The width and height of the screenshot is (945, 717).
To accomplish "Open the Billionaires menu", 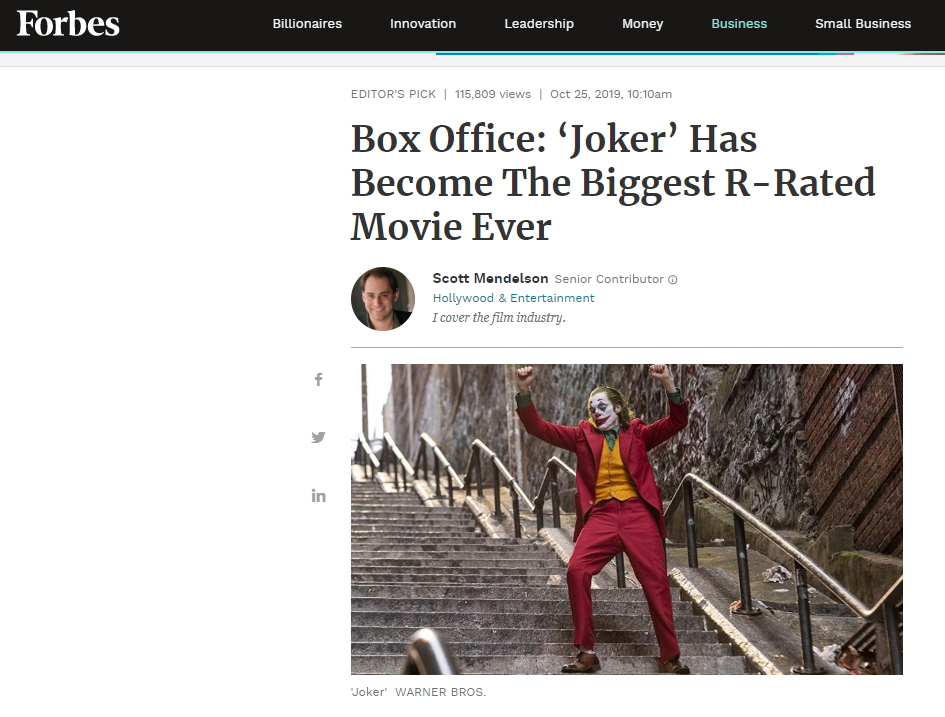I will coord(307,23).
